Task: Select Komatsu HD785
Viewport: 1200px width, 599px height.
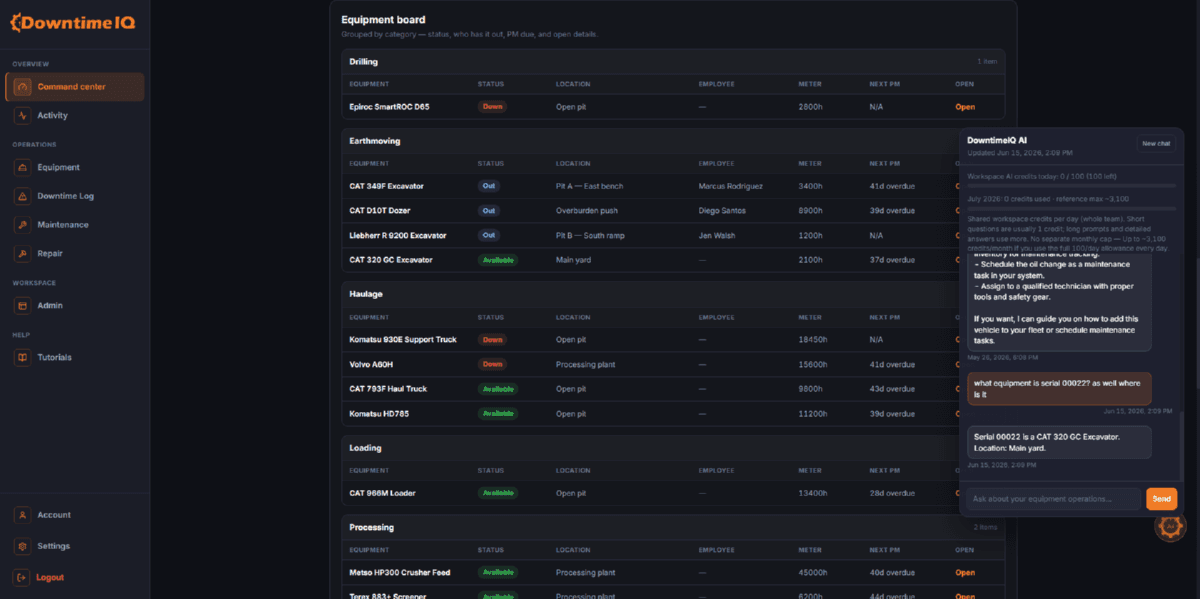Action: [x=378, y=413]
